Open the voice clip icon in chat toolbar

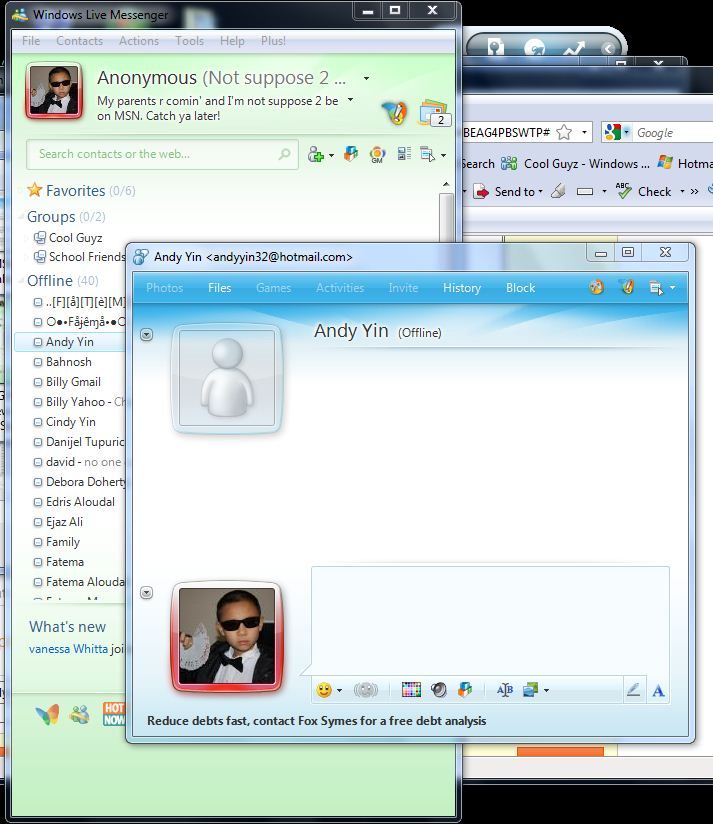439,689
